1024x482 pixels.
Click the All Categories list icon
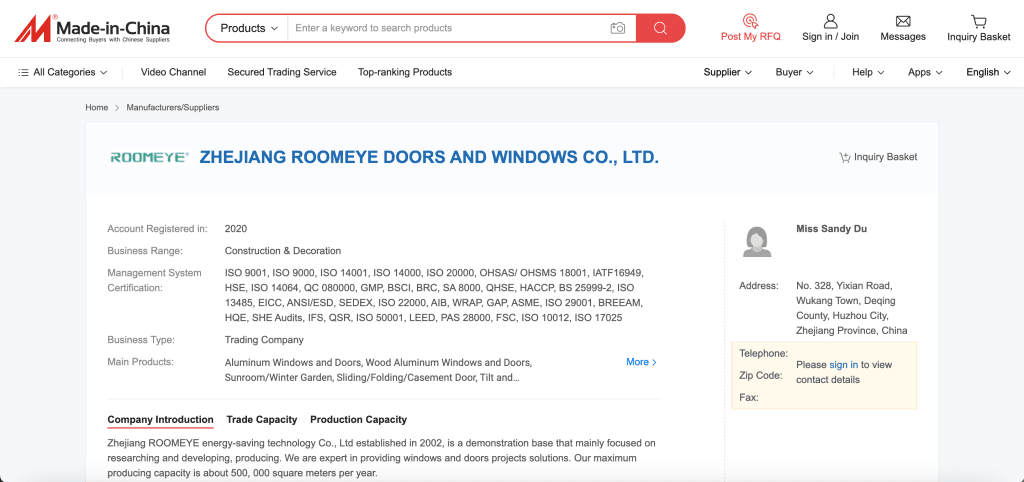(24, 72)
